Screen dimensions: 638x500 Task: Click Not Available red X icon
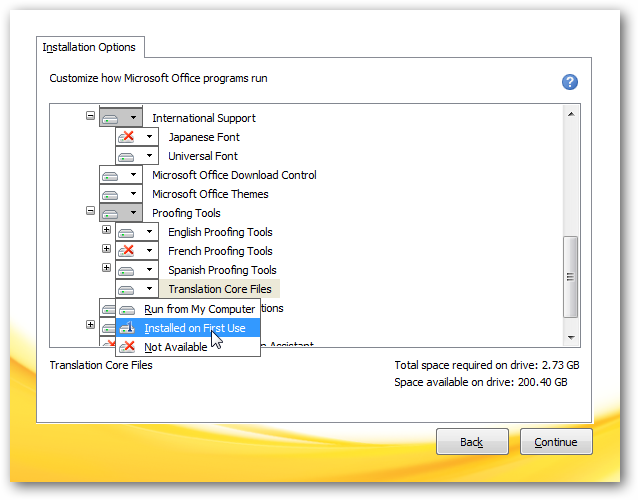(x=127, y=347)
